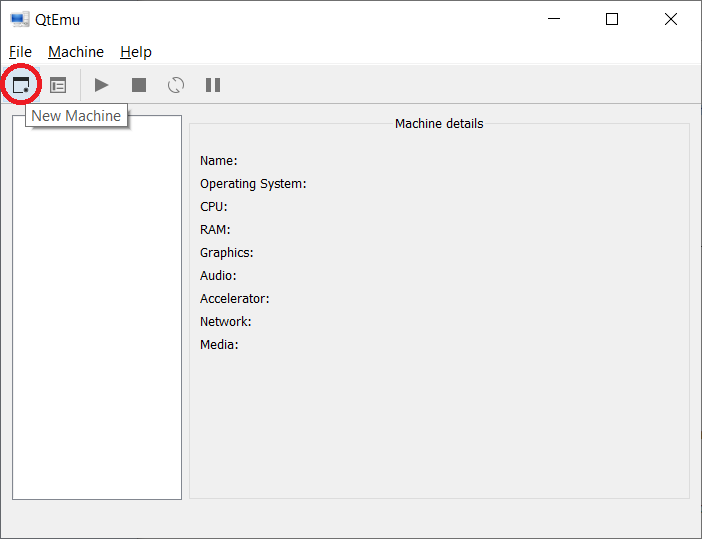Click the CPU label in details
Screen dimensions: 702x539
(x=213, y=207)
